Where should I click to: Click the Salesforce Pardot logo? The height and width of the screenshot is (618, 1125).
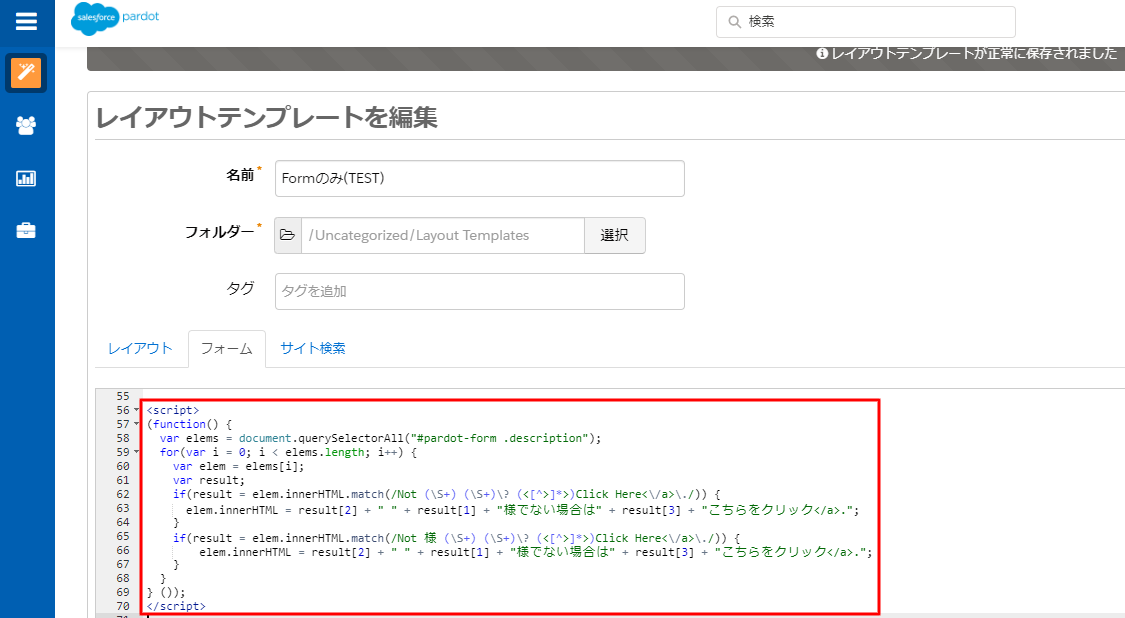click(115, 19)
